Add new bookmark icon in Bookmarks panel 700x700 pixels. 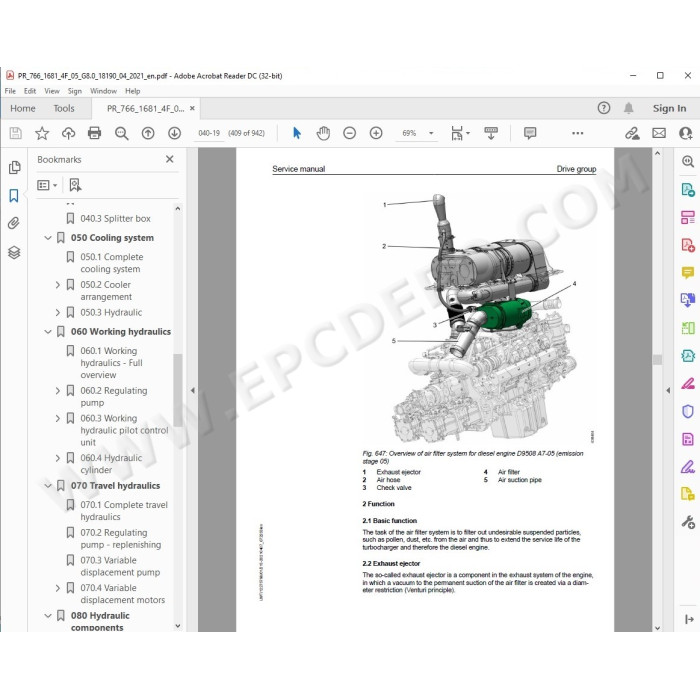coord(75,185)
